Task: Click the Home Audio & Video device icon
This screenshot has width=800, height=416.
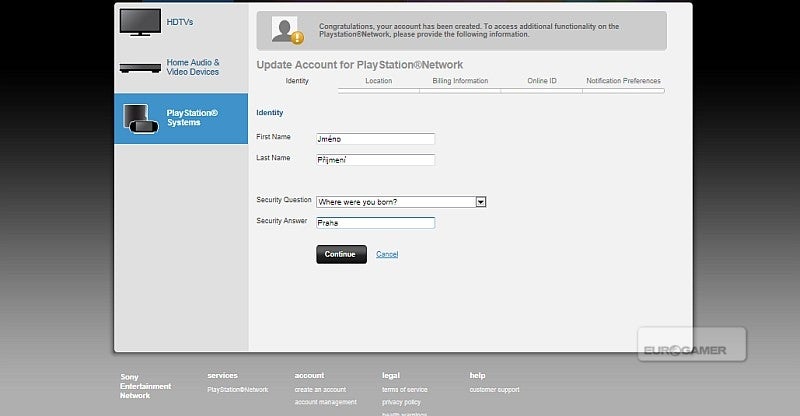Action: 140,68
